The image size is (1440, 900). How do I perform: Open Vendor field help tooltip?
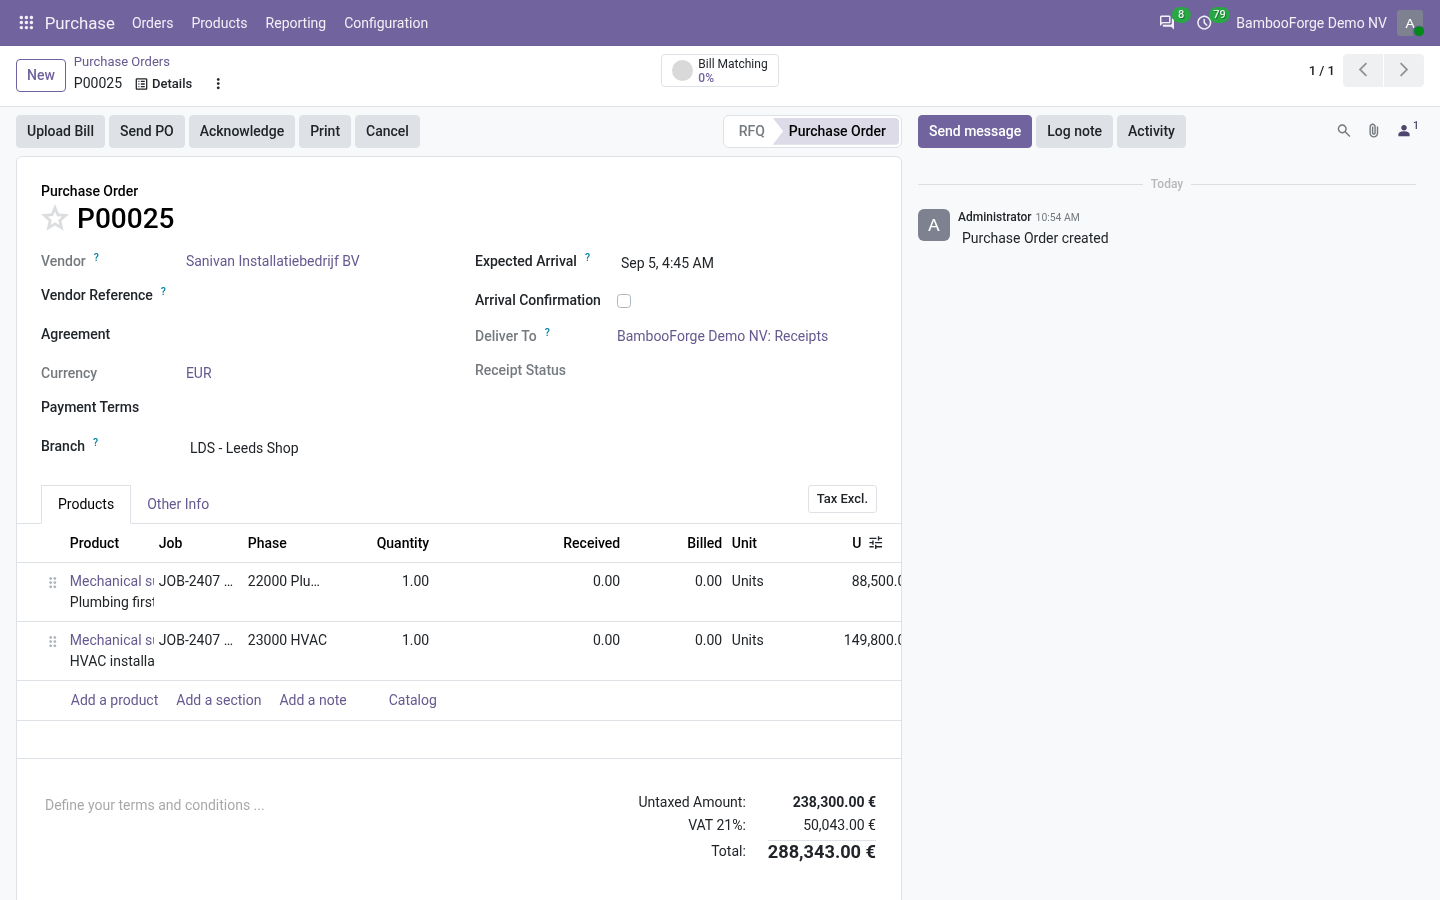click(96, 258)
